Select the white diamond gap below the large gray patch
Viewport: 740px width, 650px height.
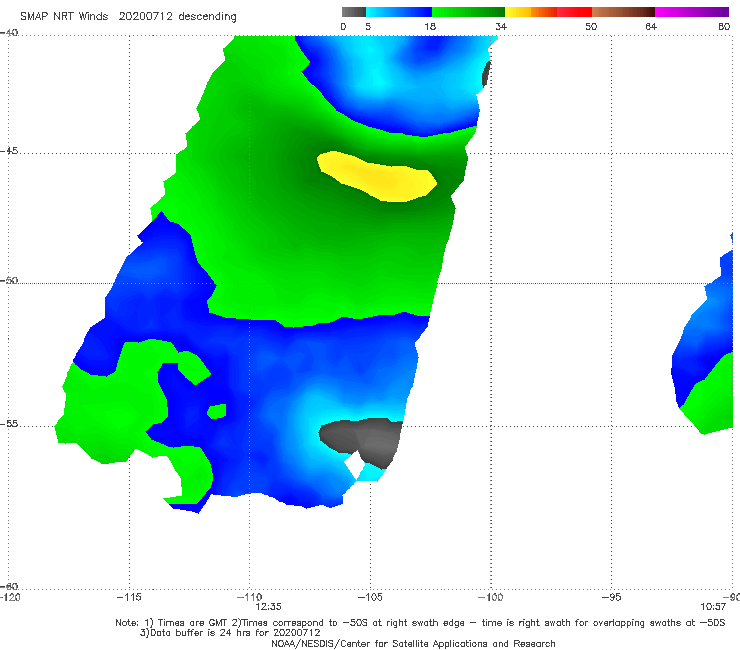click(354, 465)
